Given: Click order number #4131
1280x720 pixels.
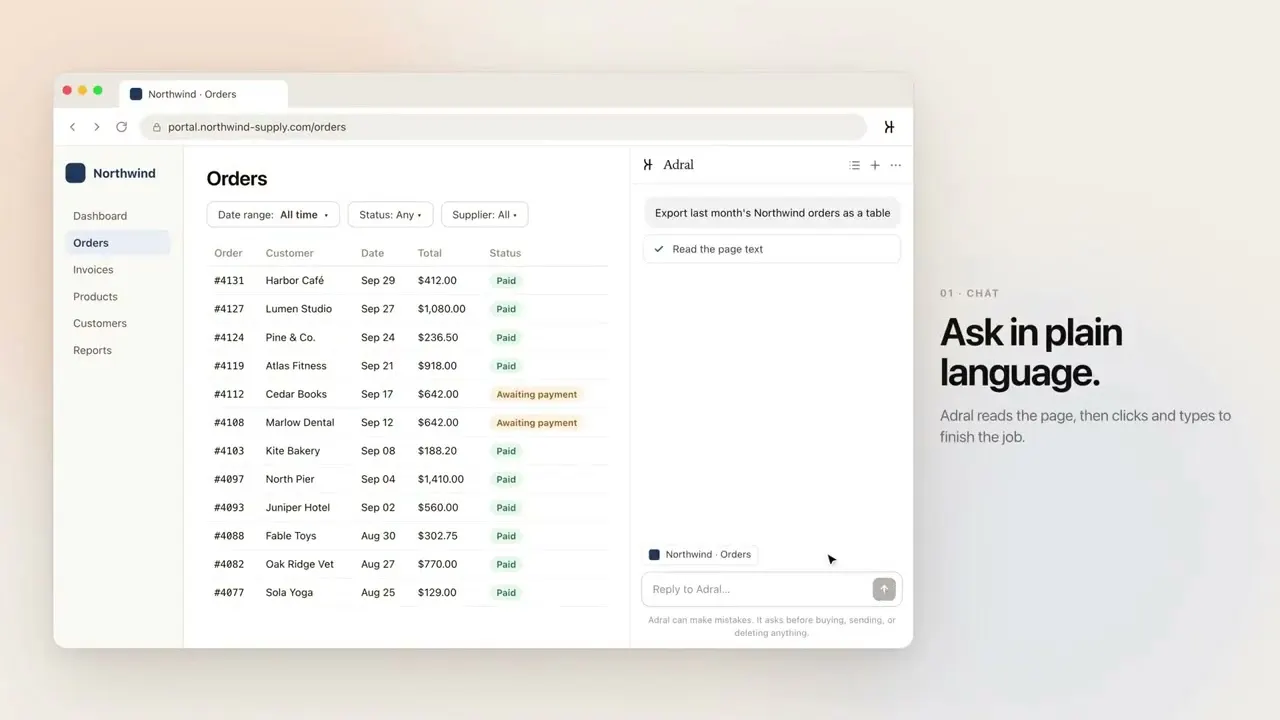Looking at the screenshot, I should click(229, 281).
